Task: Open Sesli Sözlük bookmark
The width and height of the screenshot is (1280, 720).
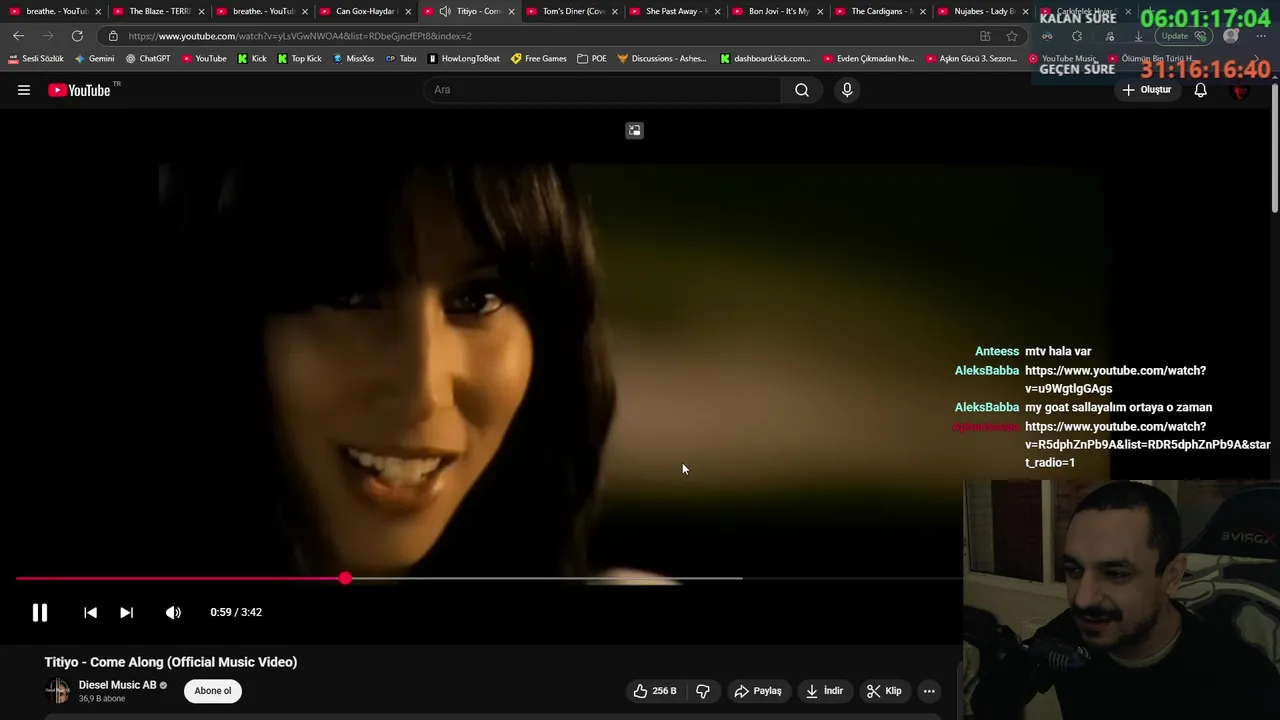Action: (x=36, y=59)
